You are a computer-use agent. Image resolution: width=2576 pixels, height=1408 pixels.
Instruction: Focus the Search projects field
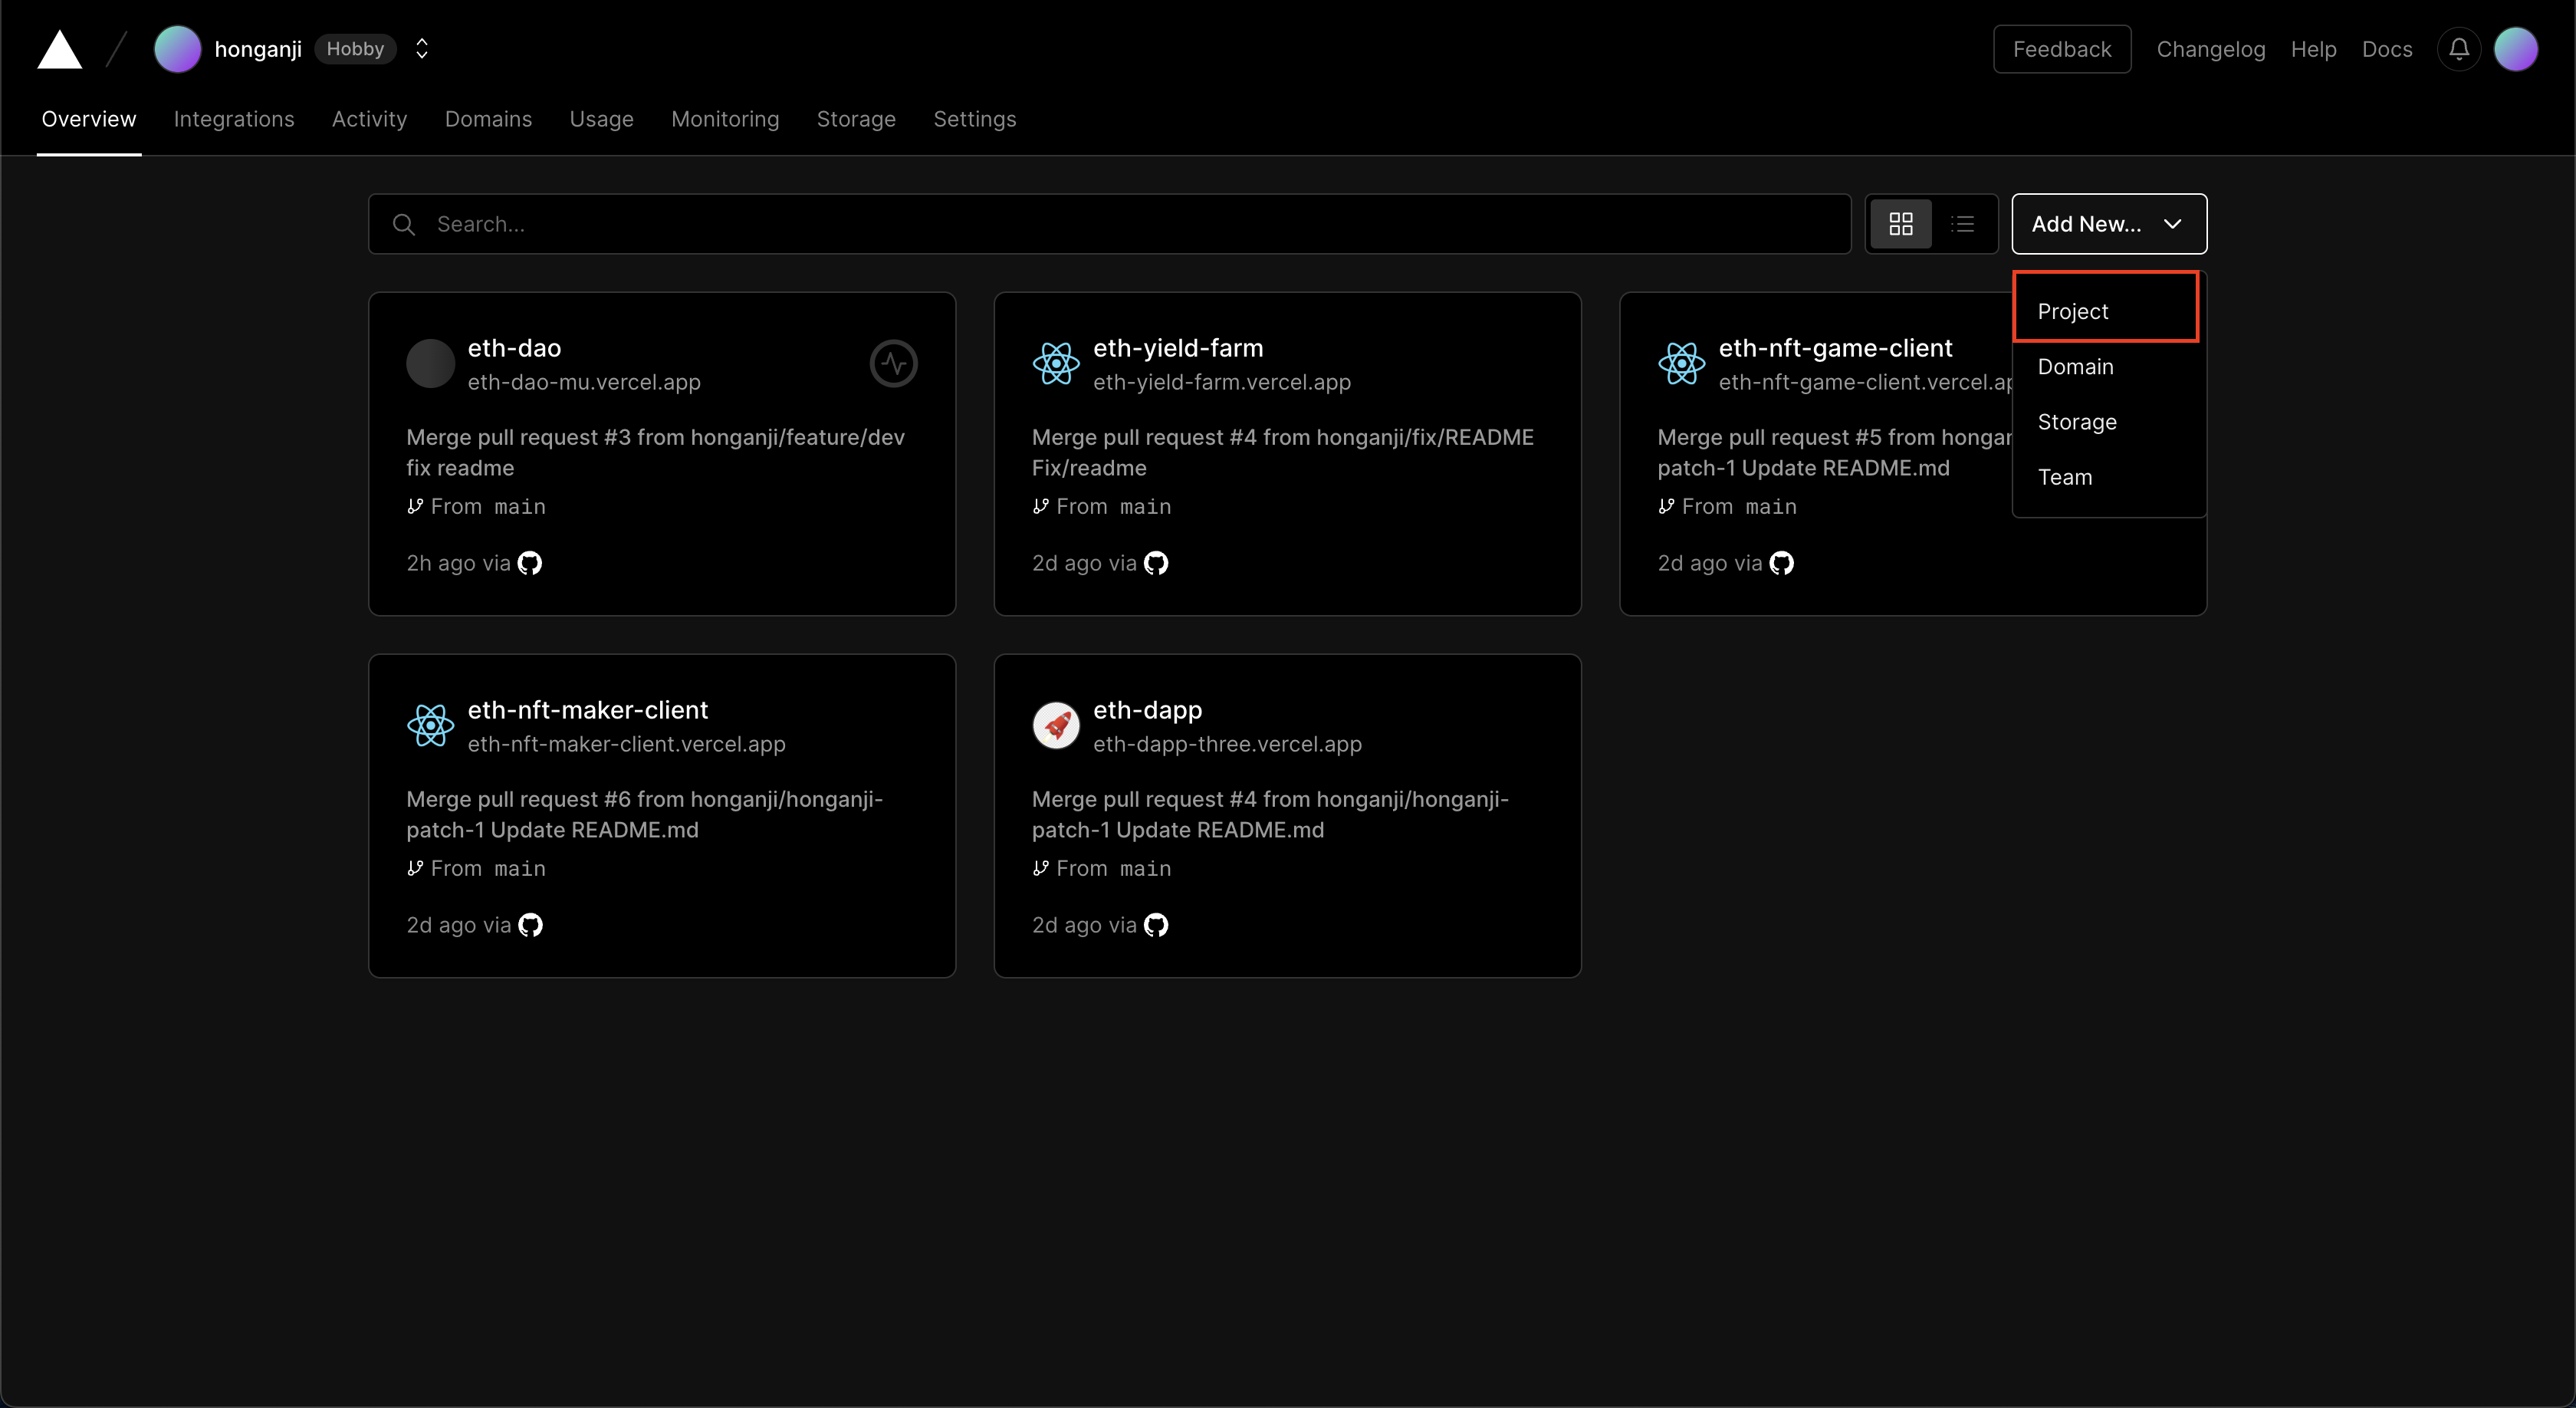[1109, 224]
